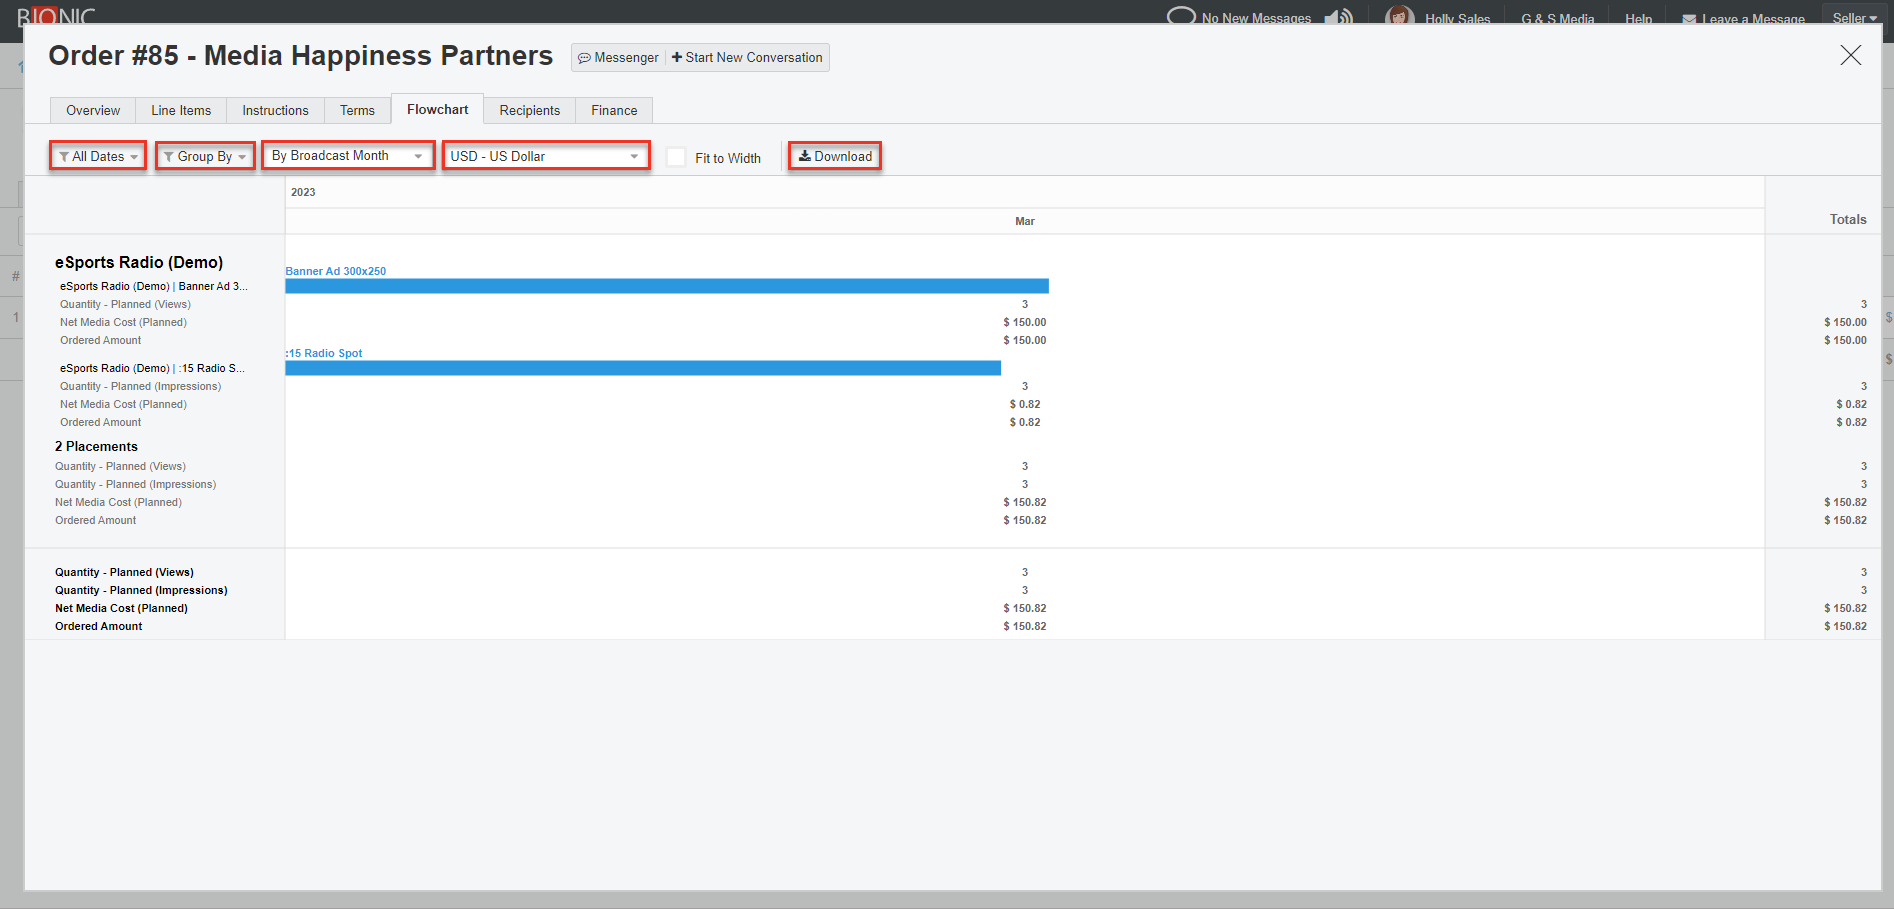The width and height of the screenshot is (1894, 909).
Task: Switch to the Overview tab
Action: coord(93,110)
